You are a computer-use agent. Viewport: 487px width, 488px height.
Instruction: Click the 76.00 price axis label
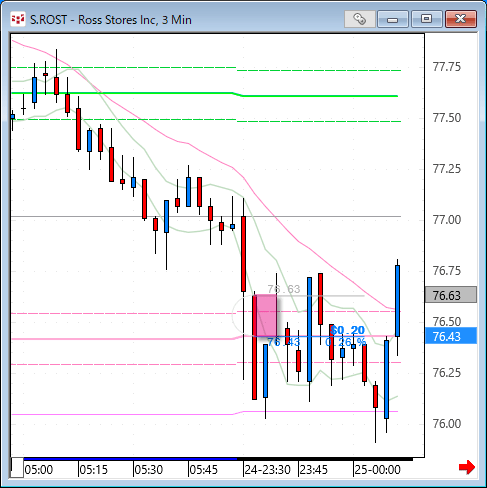point(447,424)
